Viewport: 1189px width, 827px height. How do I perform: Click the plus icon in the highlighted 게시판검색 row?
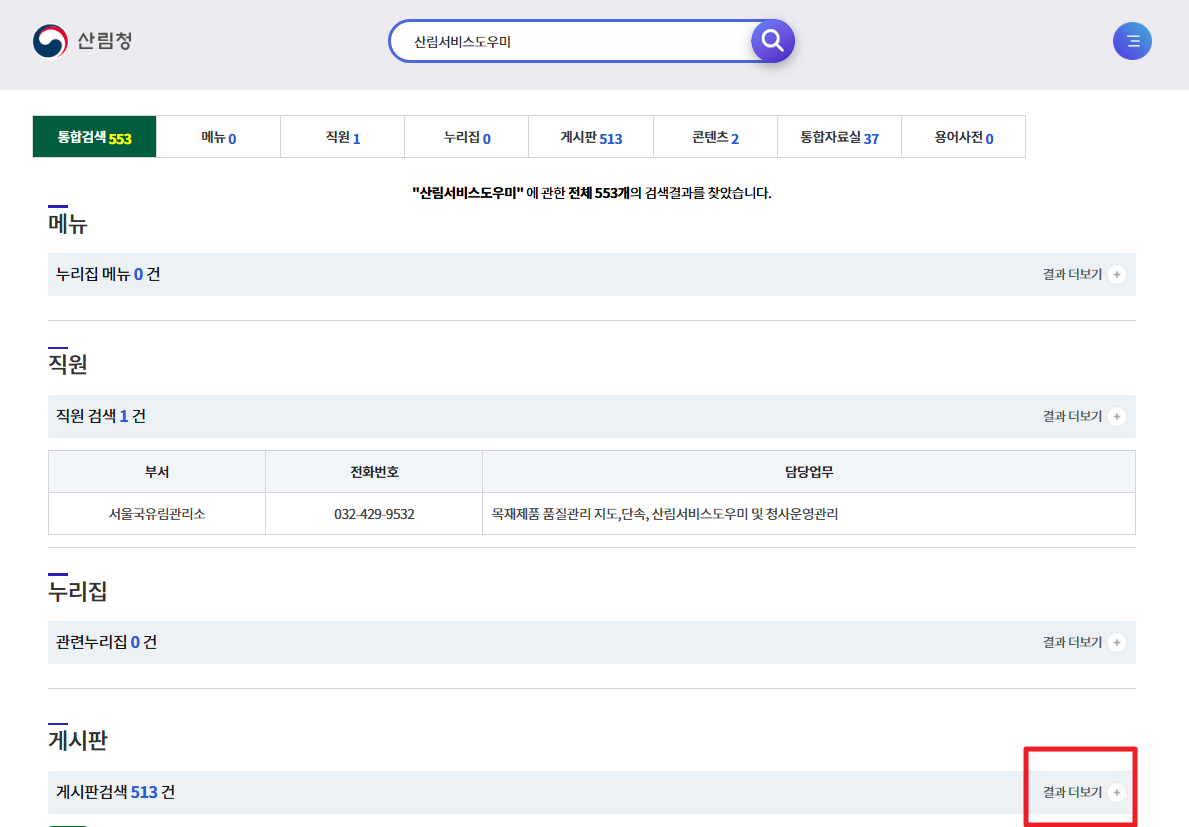(x=1116, y=790)
